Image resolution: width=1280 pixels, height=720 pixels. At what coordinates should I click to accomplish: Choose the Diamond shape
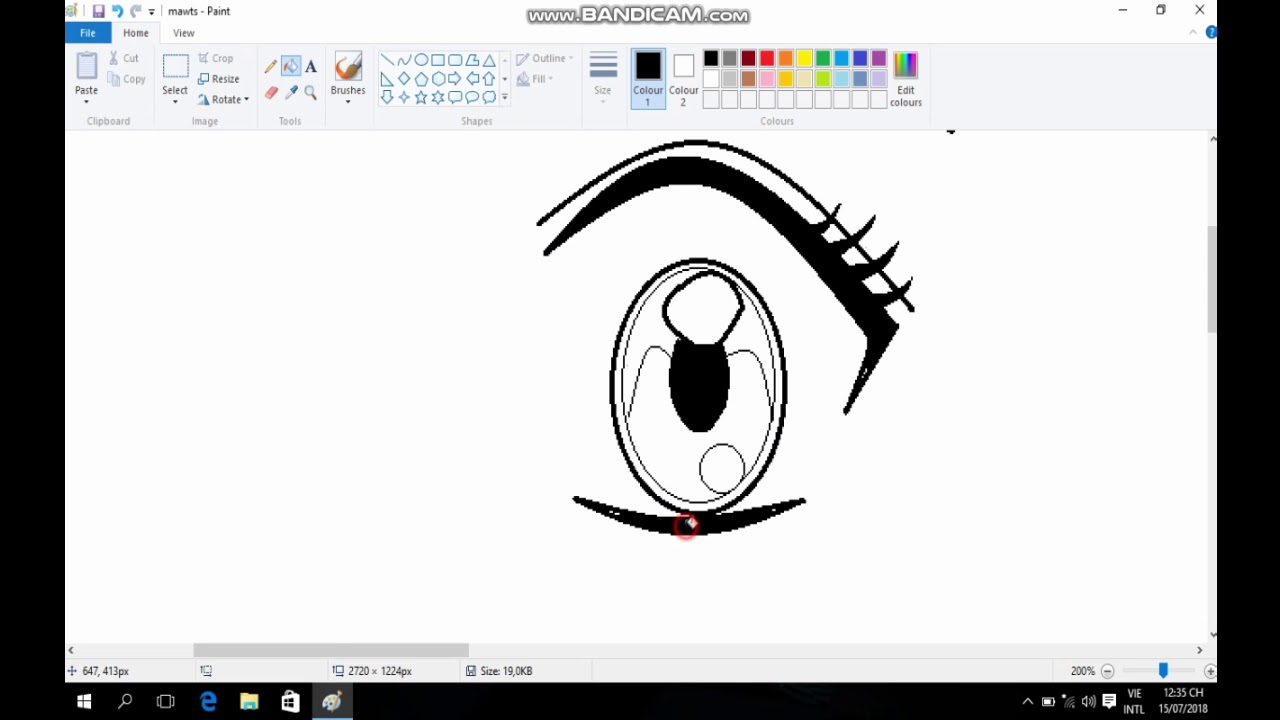pyautogui.click(x=404, y=79)
